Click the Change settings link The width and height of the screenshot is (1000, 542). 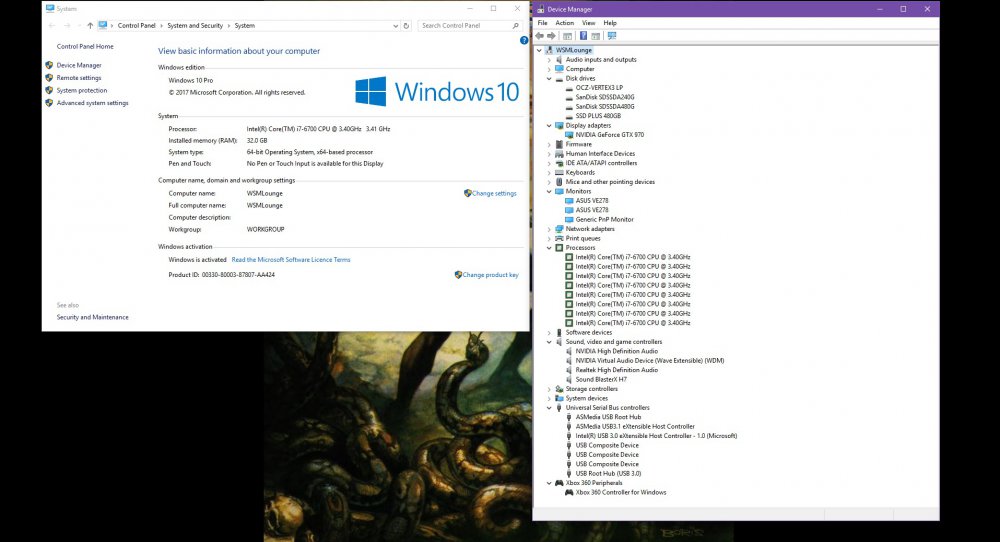494,193
